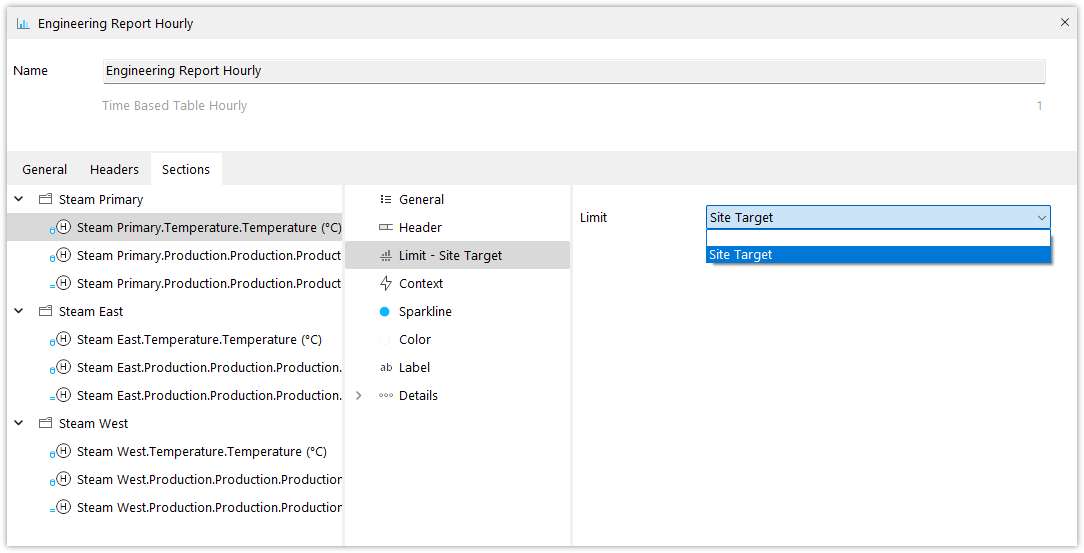Image resolution: width=1084 pixels, height=553 pixels.
Task: Collapse the Steam East section
Action: (19, 311)
